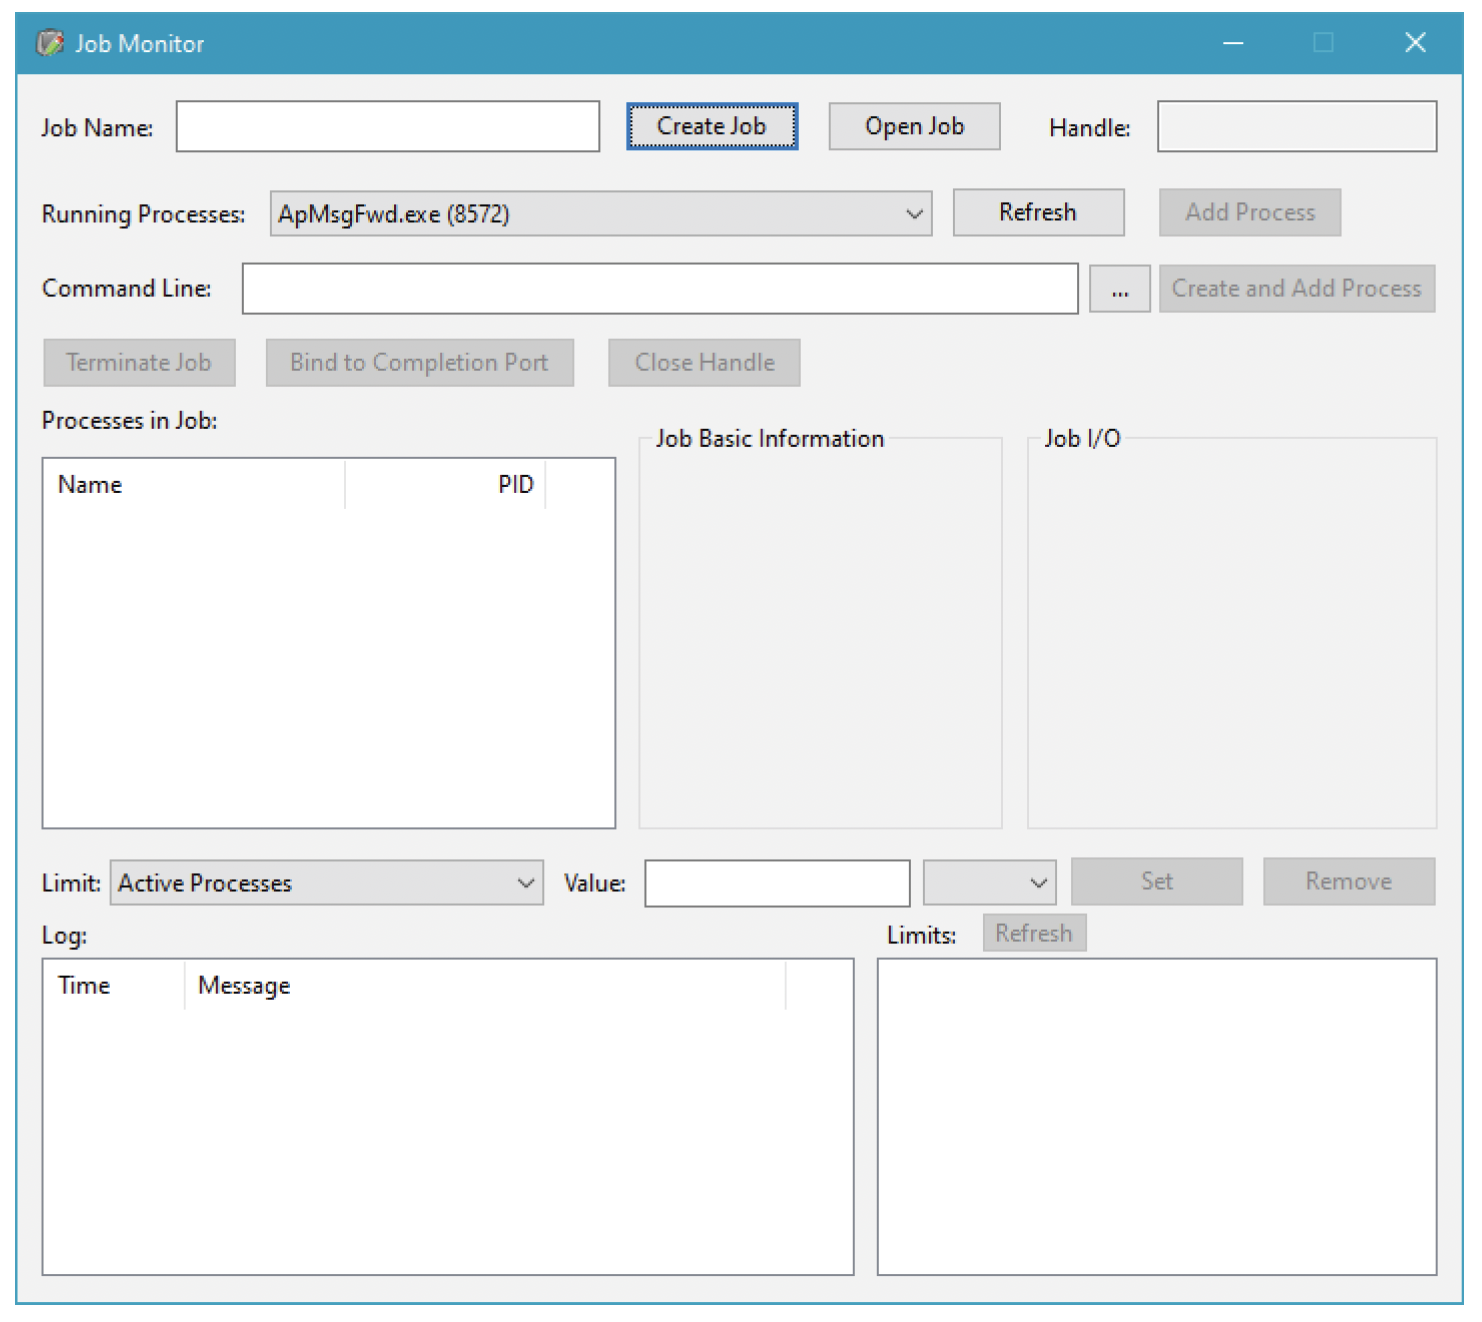Click the Create Job button

(x=712, y=126)
